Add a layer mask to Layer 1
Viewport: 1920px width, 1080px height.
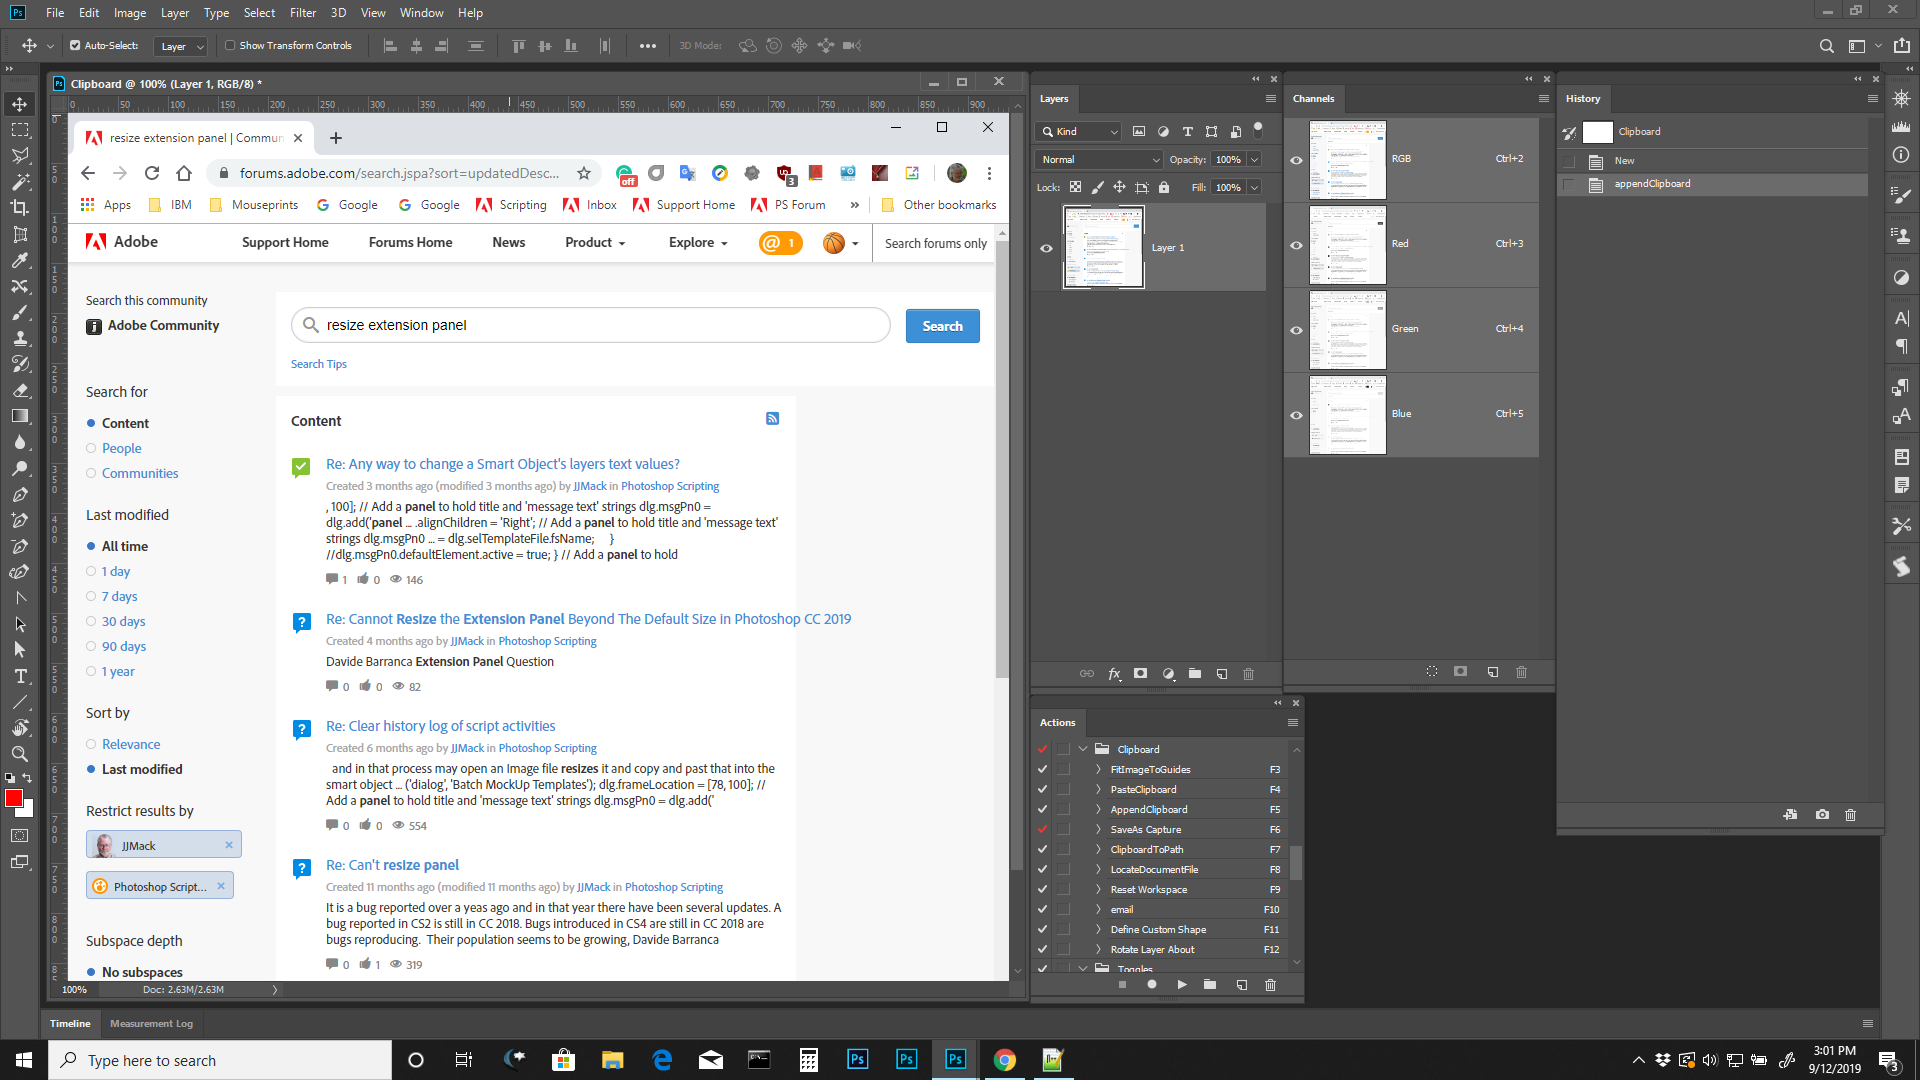[x=1140, y=674]
